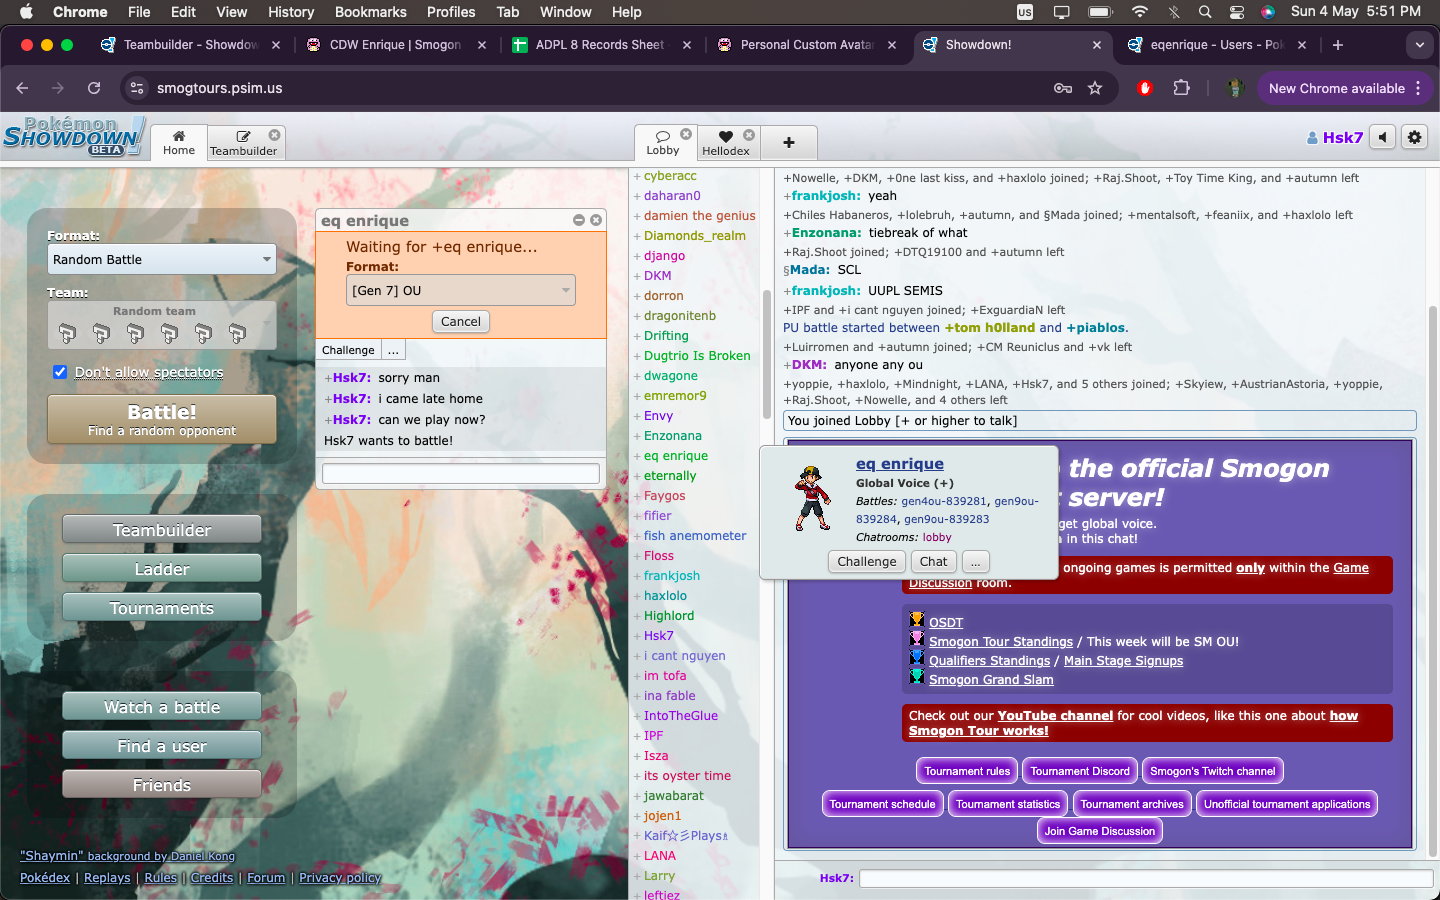1440x900 pixels.
Task: Click the first random team Pokémon slot
Action: pos(67,332)
